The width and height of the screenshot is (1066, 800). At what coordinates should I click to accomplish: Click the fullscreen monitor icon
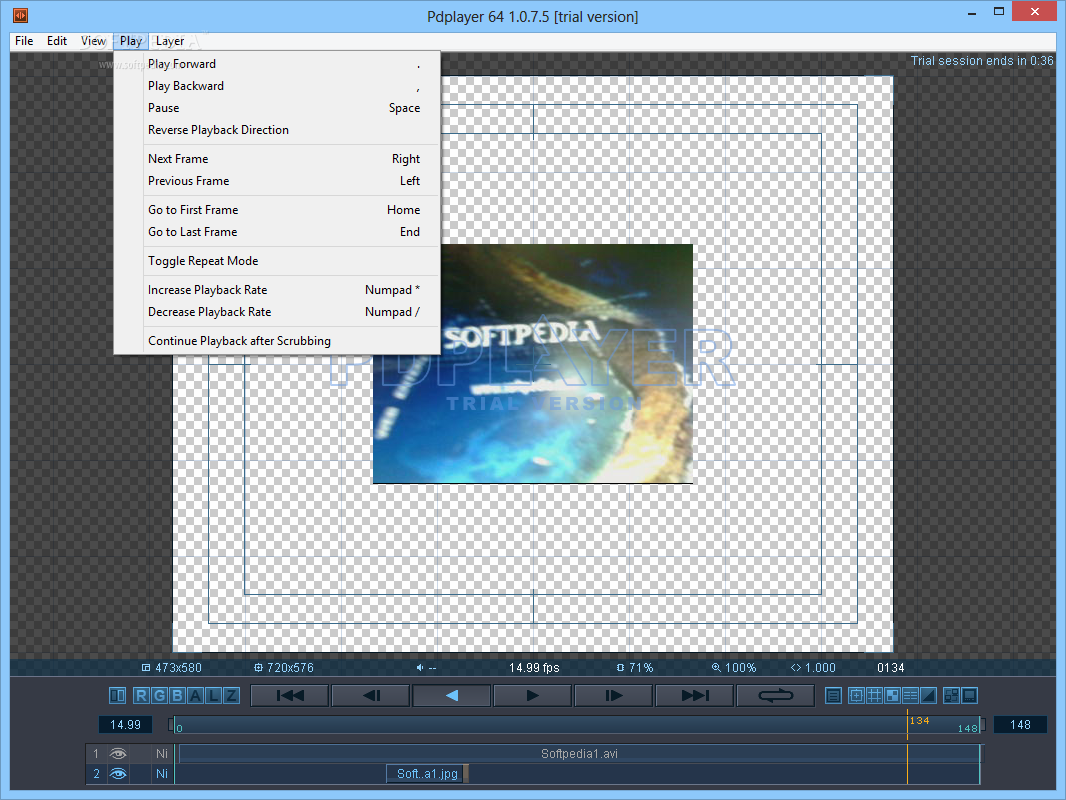[970, 695]
